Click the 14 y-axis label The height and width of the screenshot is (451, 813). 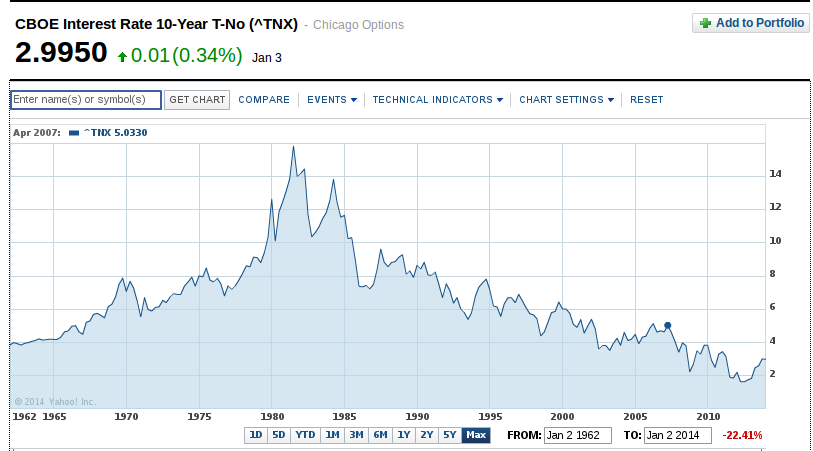pyautogui.click(x=776, y=174)
